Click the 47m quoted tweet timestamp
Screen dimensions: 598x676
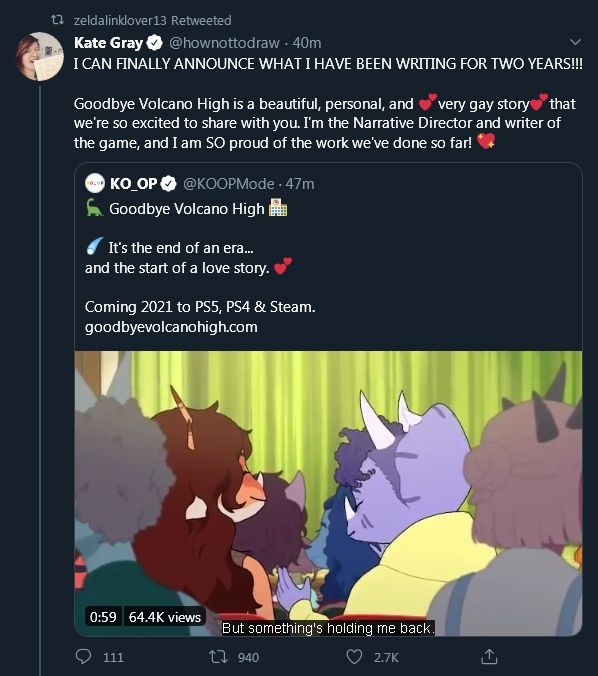(x=300, y=184)
